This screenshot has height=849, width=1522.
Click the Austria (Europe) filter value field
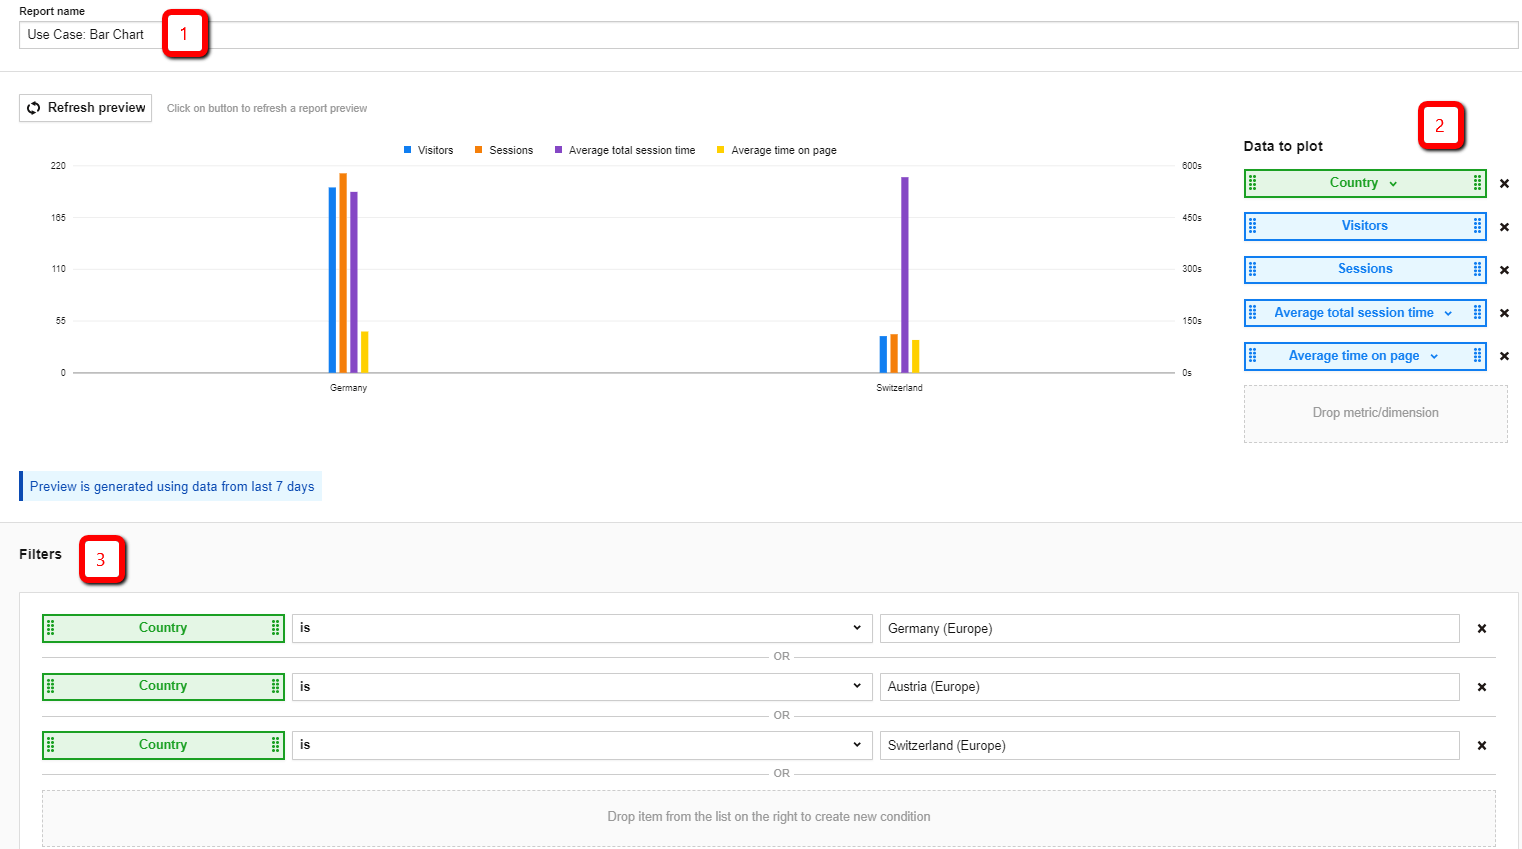click(1169, 687)
